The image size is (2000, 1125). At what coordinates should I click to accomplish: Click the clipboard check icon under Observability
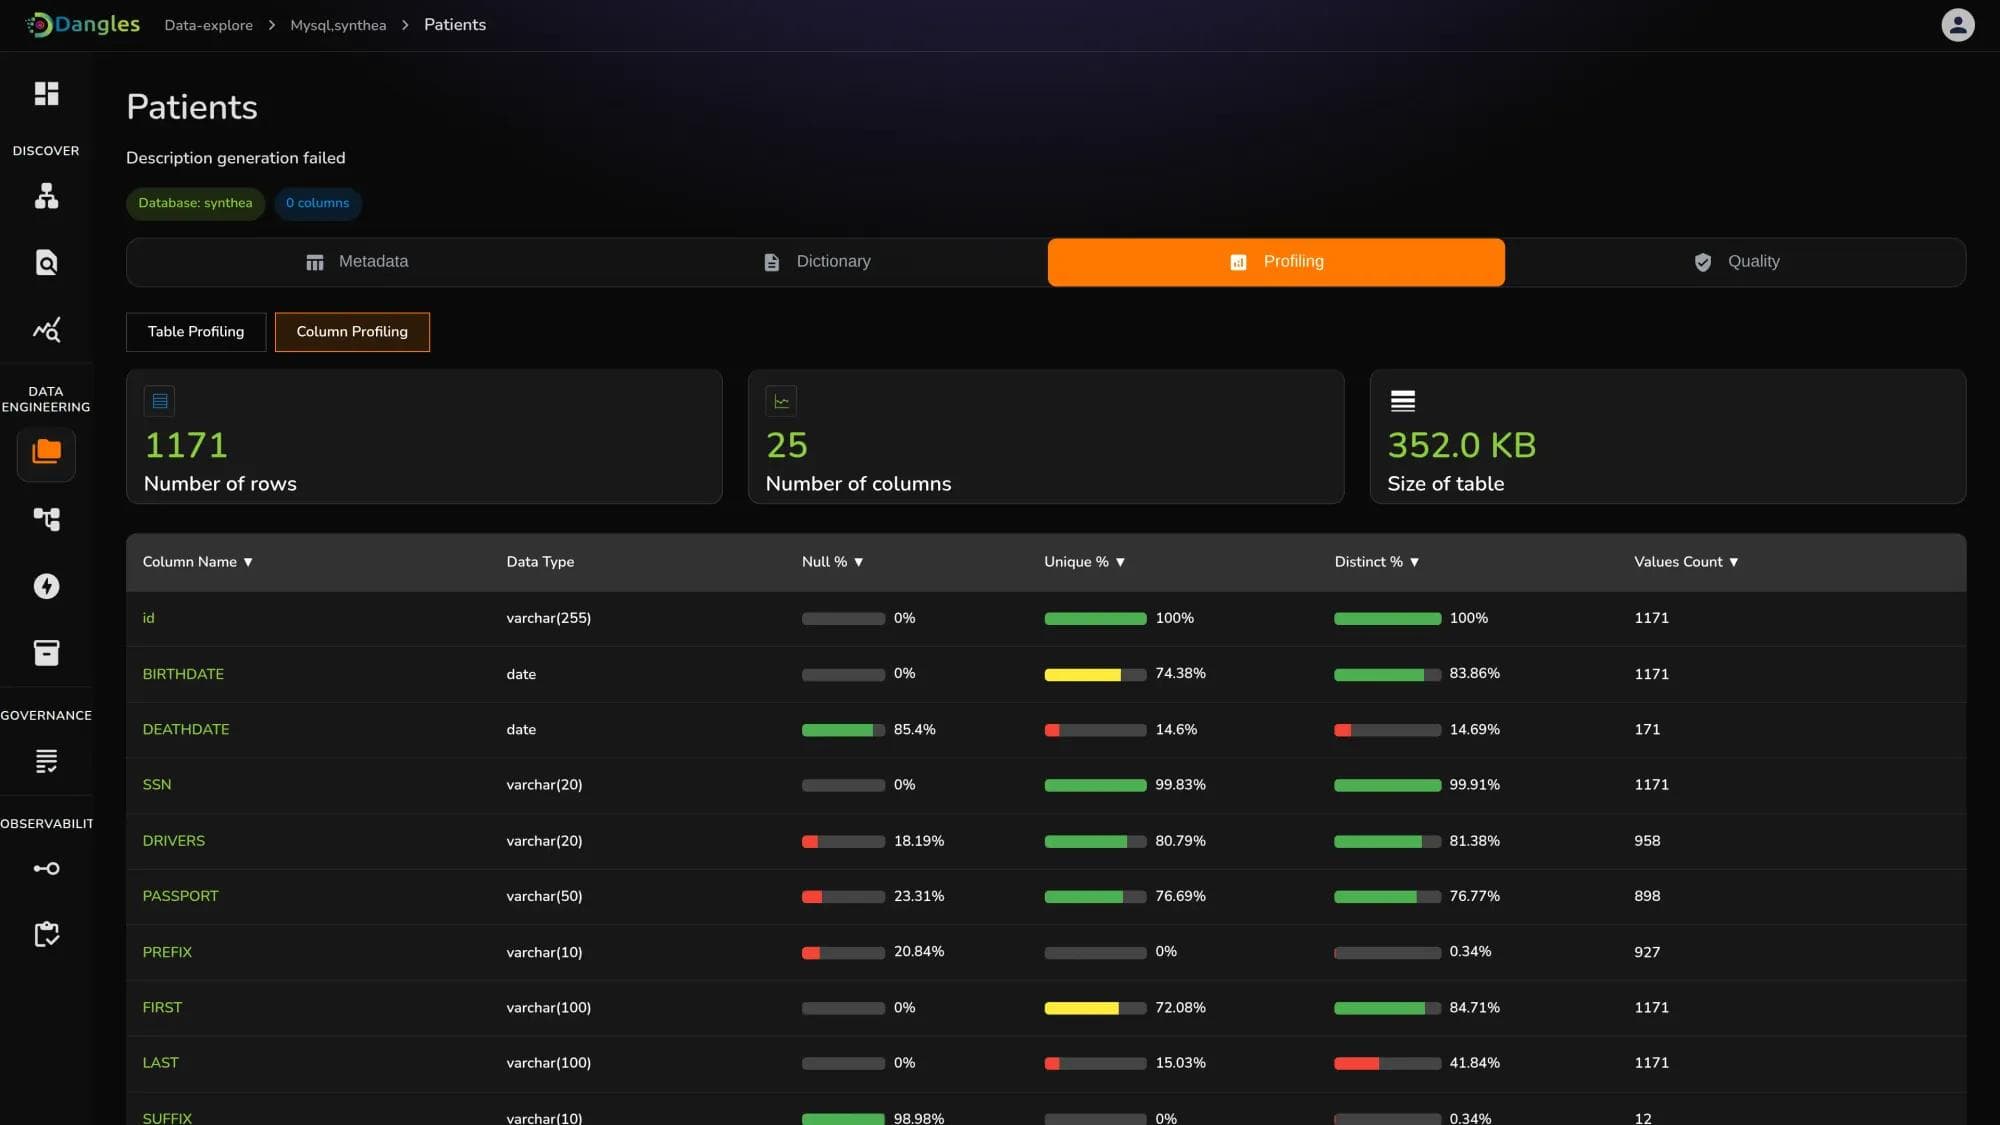pyautogui.click(x=46, y=934)
